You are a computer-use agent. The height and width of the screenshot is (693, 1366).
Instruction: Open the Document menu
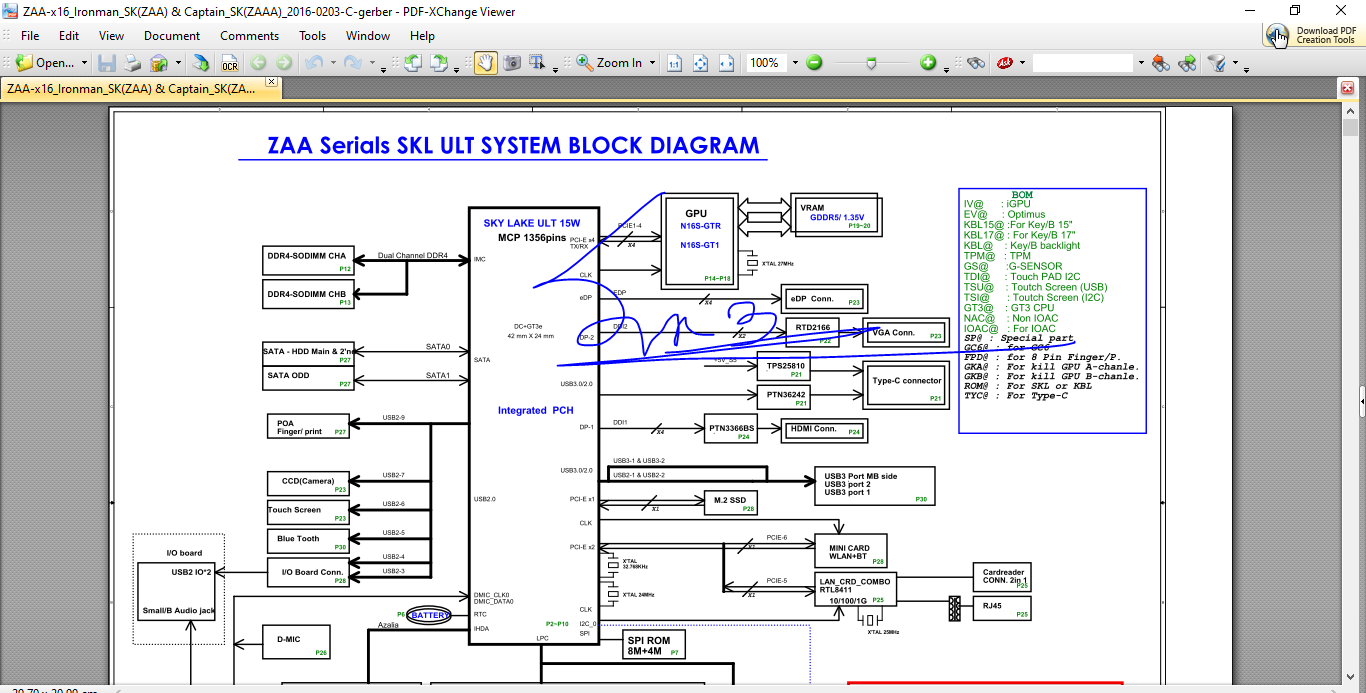[172, 35]
